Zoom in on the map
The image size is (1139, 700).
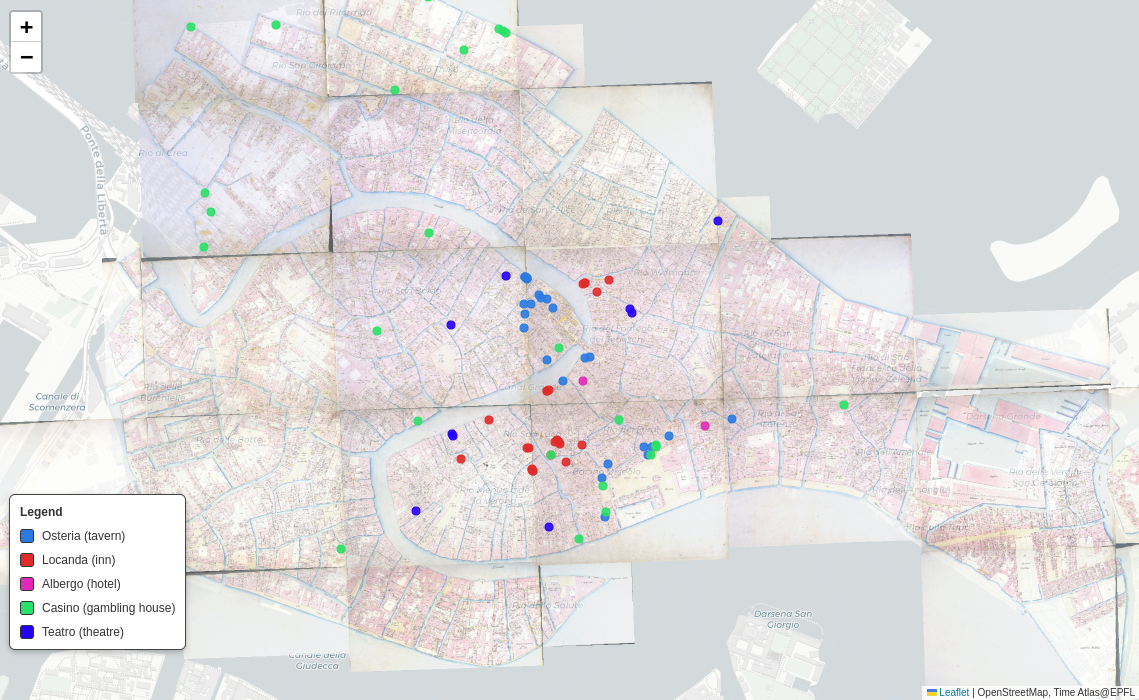pos(26,27)
